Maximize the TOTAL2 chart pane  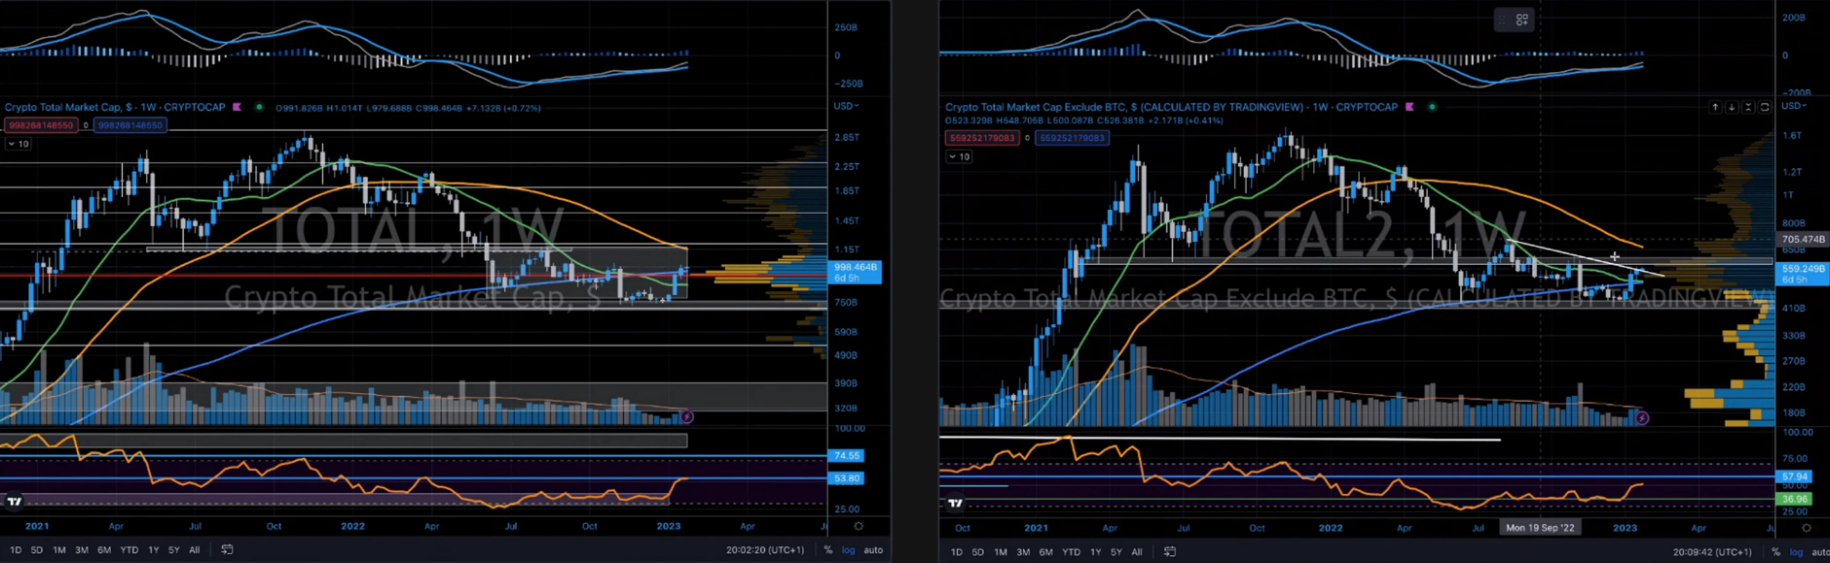pos(1765,107)
